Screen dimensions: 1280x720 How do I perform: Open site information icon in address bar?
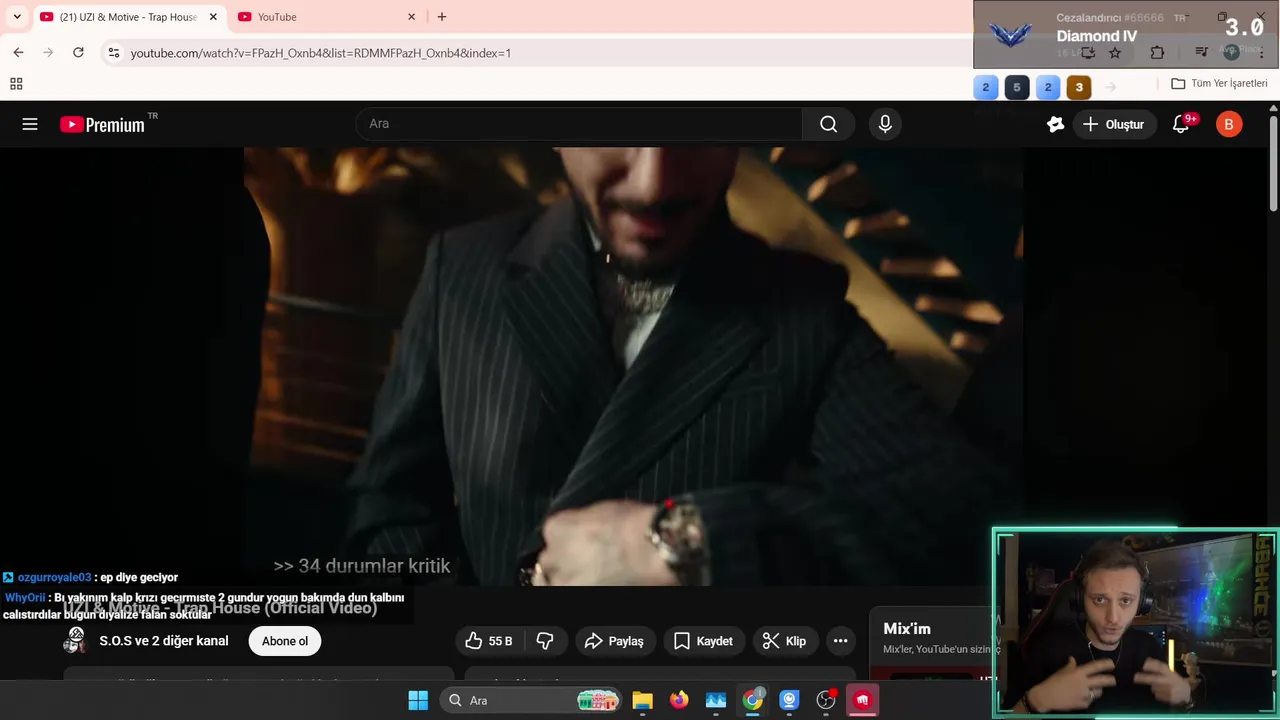point(114,52)
